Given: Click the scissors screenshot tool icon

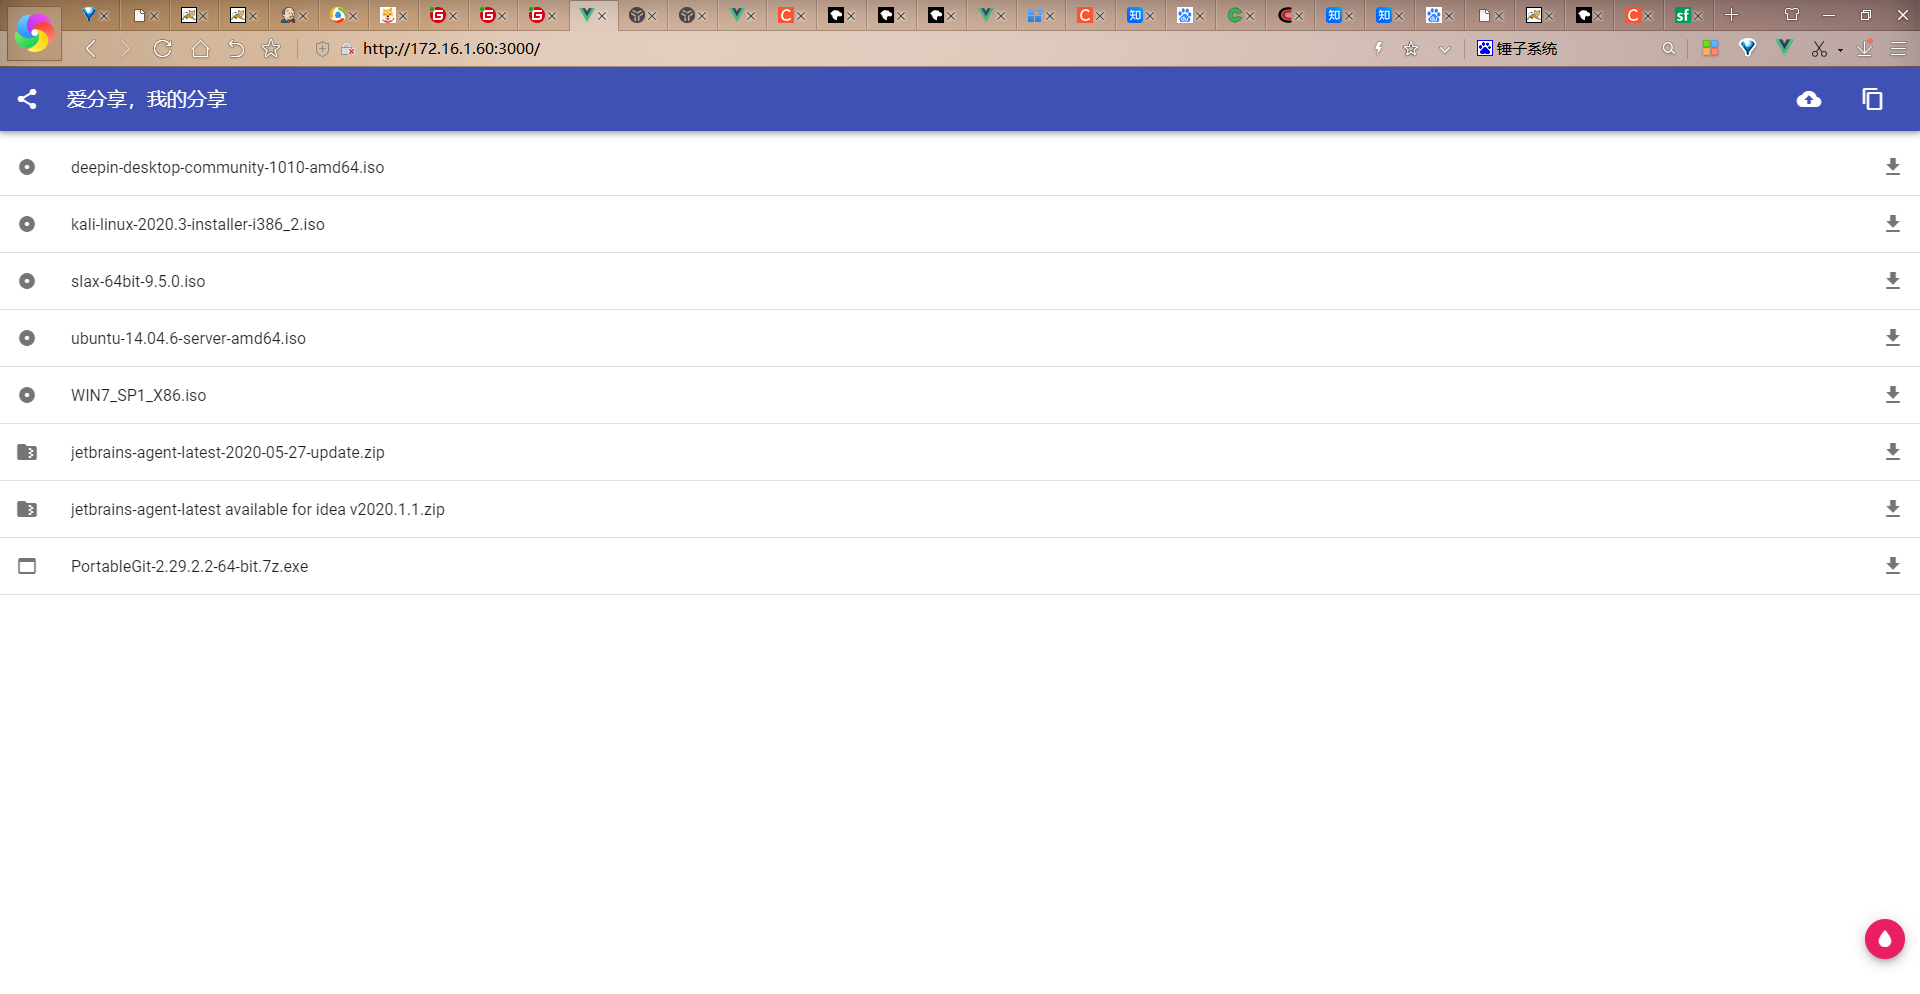Looking at the screenshot, I should coord(1819,48).
